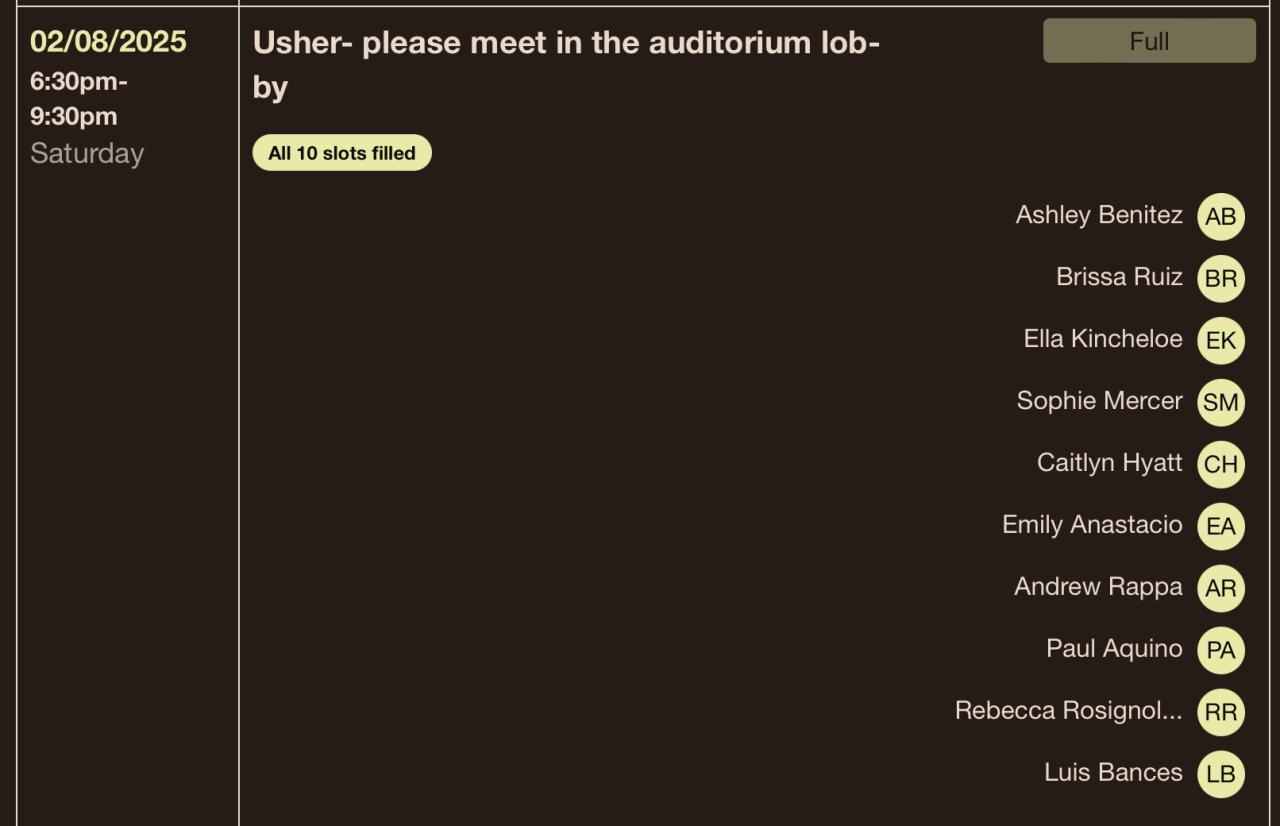Image resolution: width=1280 pixels, height=826 pixels.
Task: Click the AB avatar for Ashley Benitez
Action: [1220, 217]
